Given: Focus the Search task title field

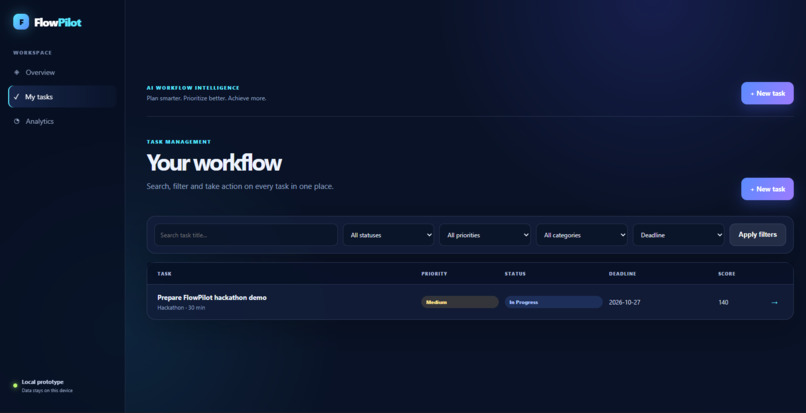Looking at the screenshot, I should tap(246, 235).
